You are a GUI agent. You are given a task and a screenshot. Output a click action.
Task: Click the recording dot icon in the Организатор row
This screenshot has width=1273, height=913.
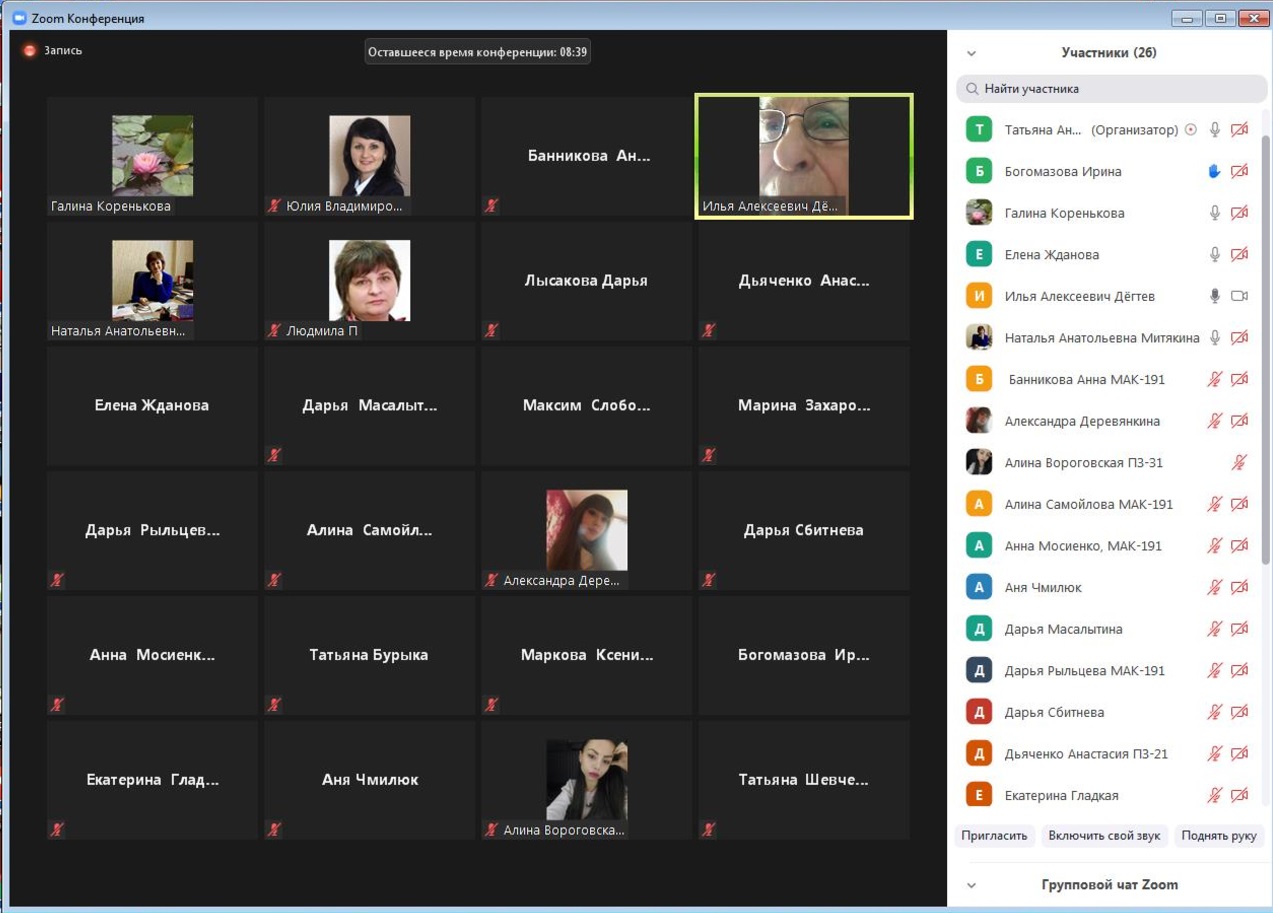1190,130
